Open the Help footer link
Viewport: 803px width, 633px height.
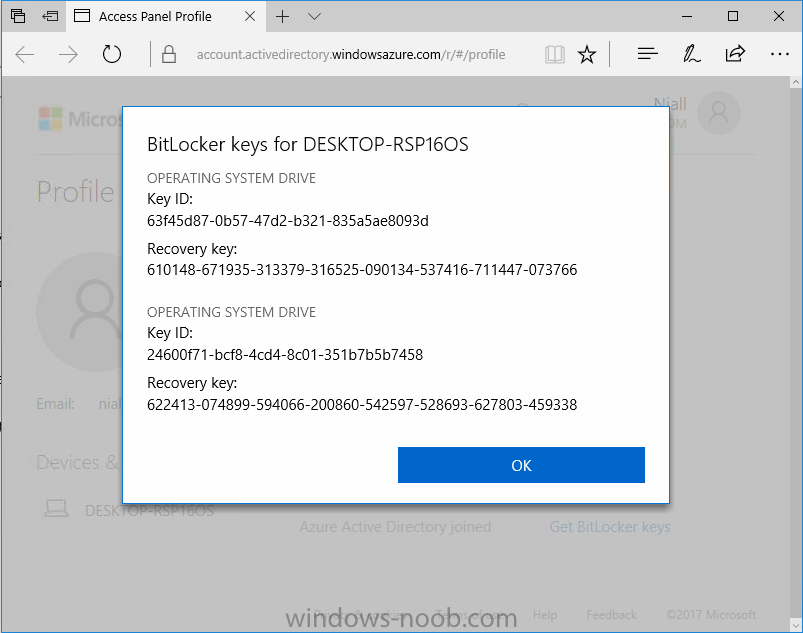pos(545,615)
